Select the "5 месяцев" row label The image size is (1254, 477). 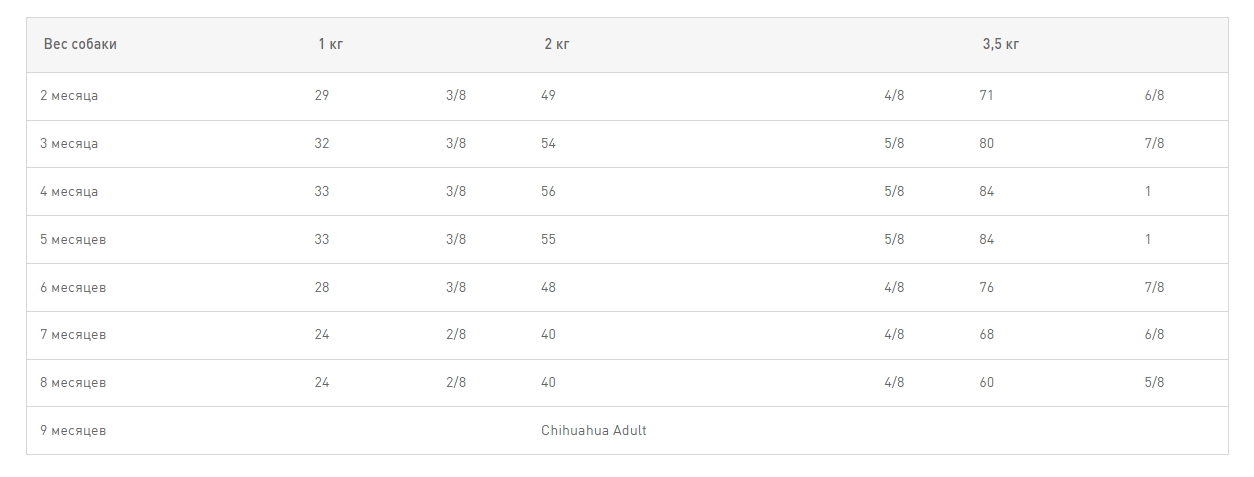(x=73, y=240)
